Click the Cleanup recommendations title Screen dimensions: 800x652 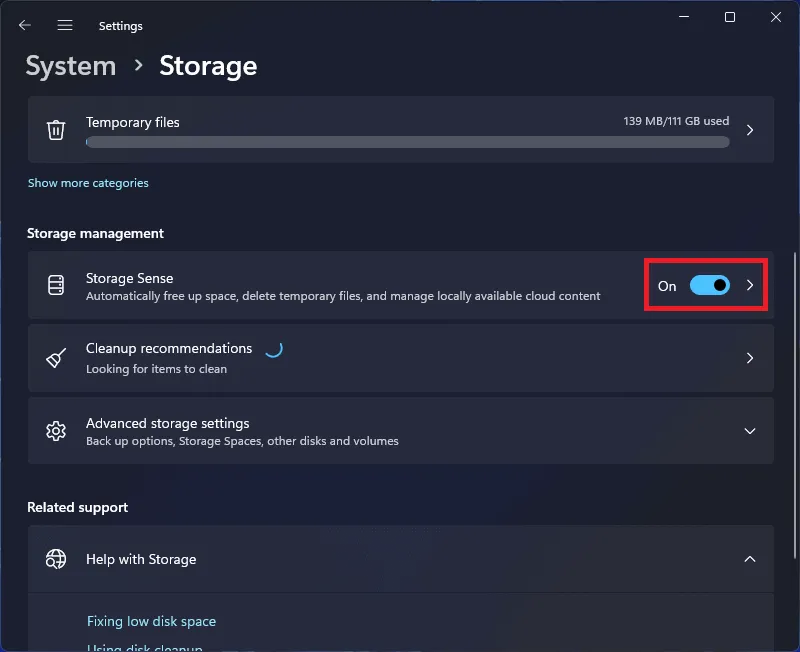click(x=169, y=348)
